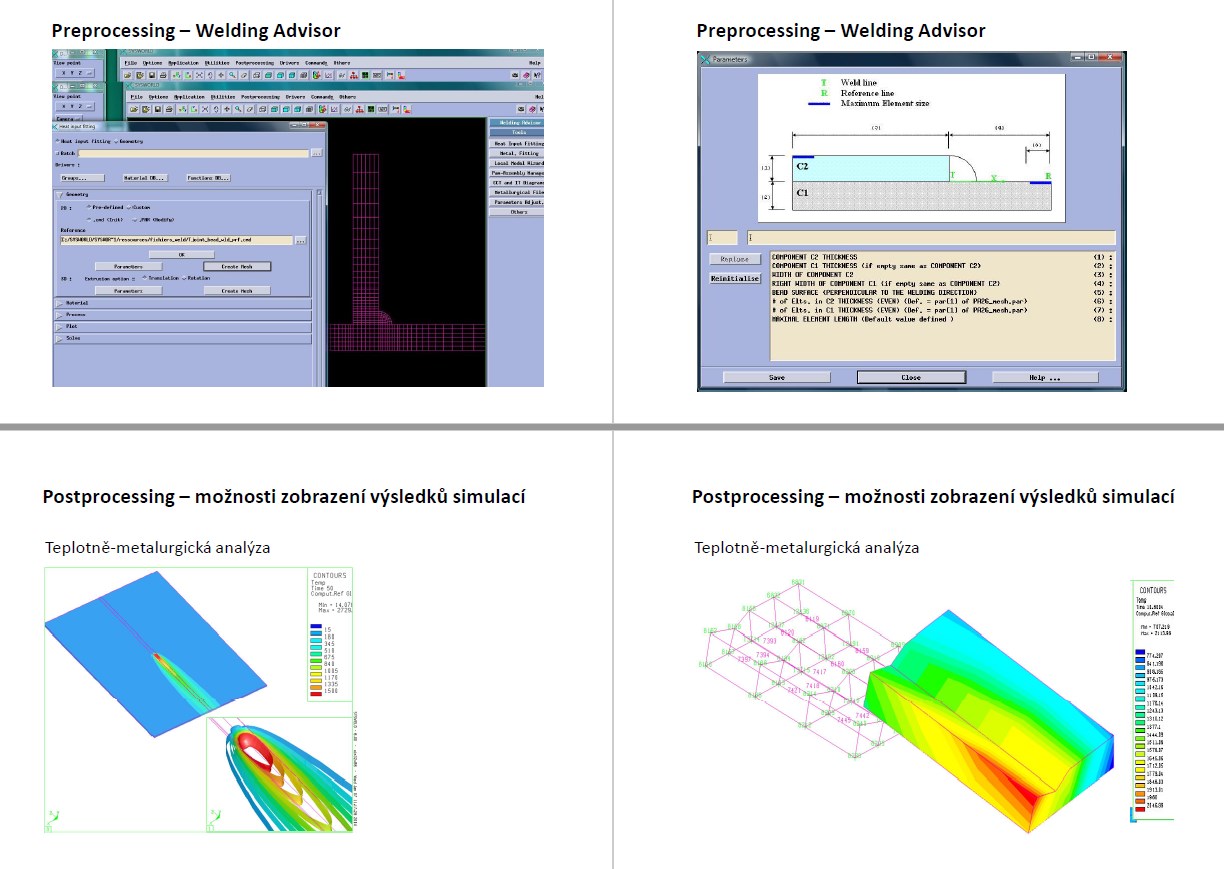
Task: Open File menu in the front SYSWORLD window
Action: [137, 97]
